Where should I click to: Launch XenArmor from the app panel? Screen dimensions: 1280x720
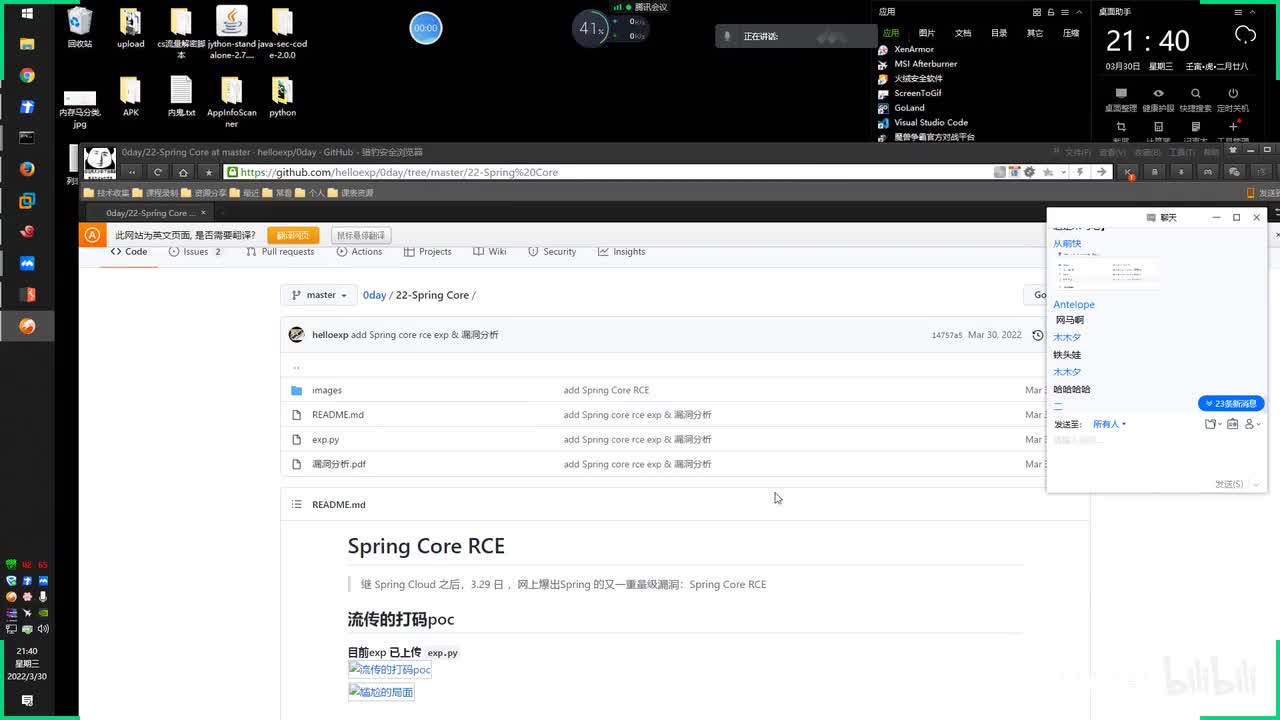pos(913,49)
